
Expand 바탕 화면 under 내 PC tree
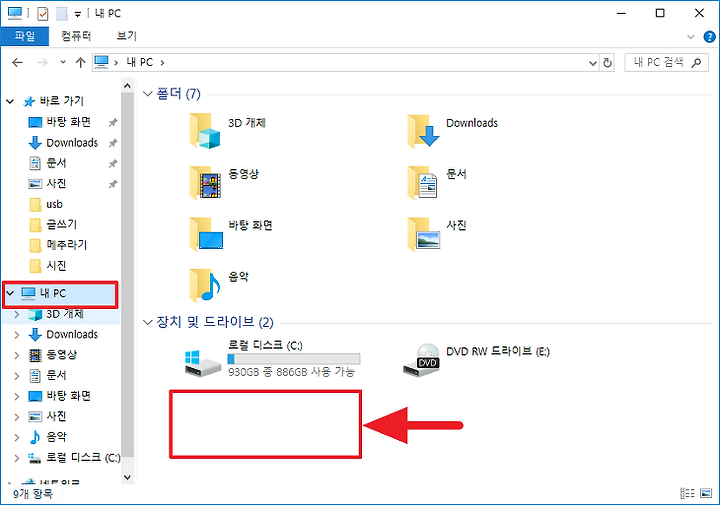(x=17, y=396)
